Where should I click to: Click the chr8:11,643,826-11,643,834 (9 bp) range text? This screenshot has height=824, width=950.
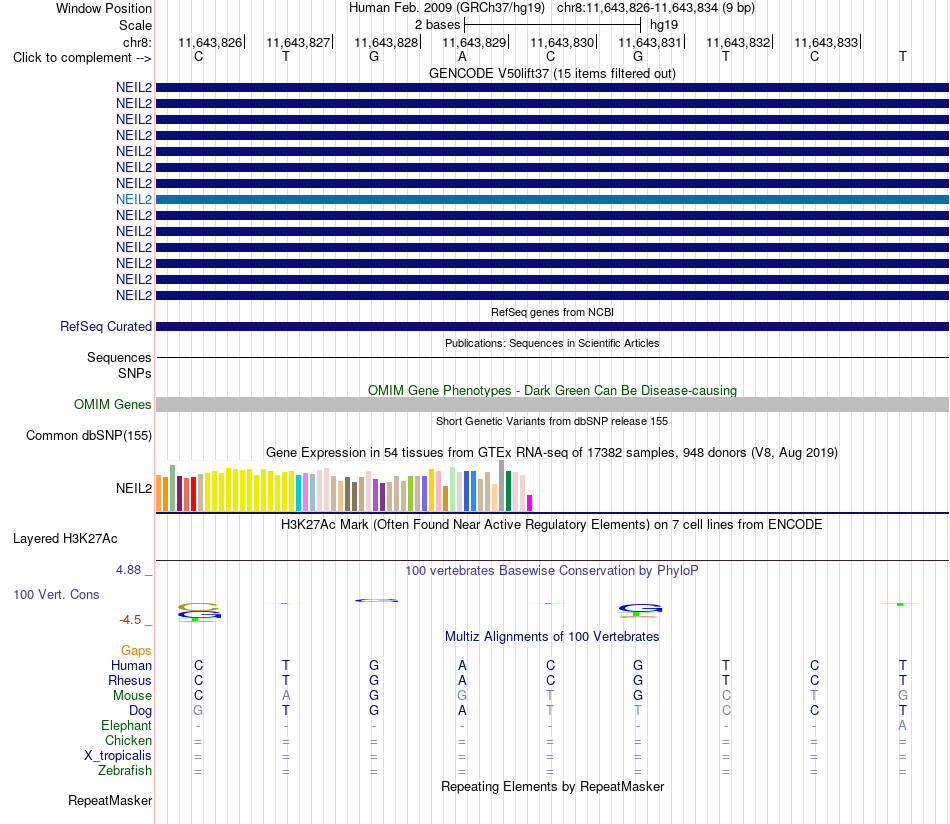click(656, 8)
